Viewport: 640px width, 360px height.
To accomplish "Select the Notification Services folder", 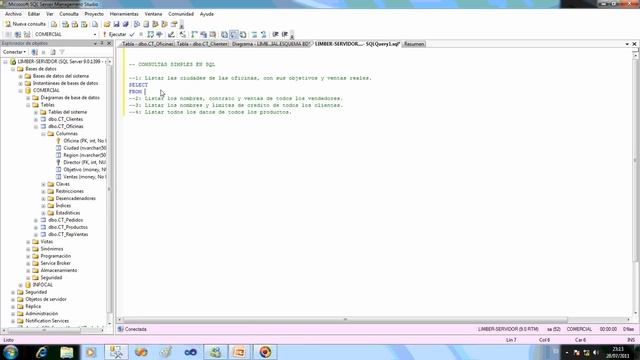I will (47, 321).
